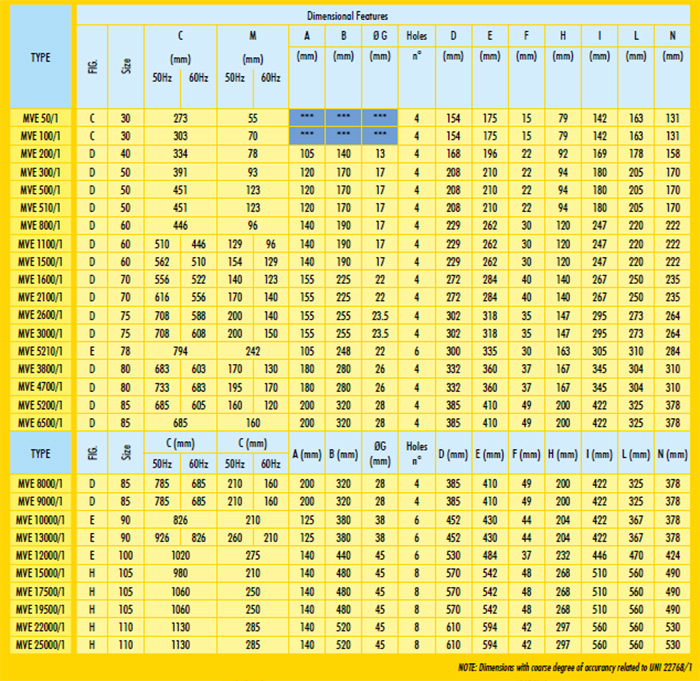Select the B value 248 in the MVE 5210/1 row
Viewport: 700px width, 681px height.
pos(343,351)
